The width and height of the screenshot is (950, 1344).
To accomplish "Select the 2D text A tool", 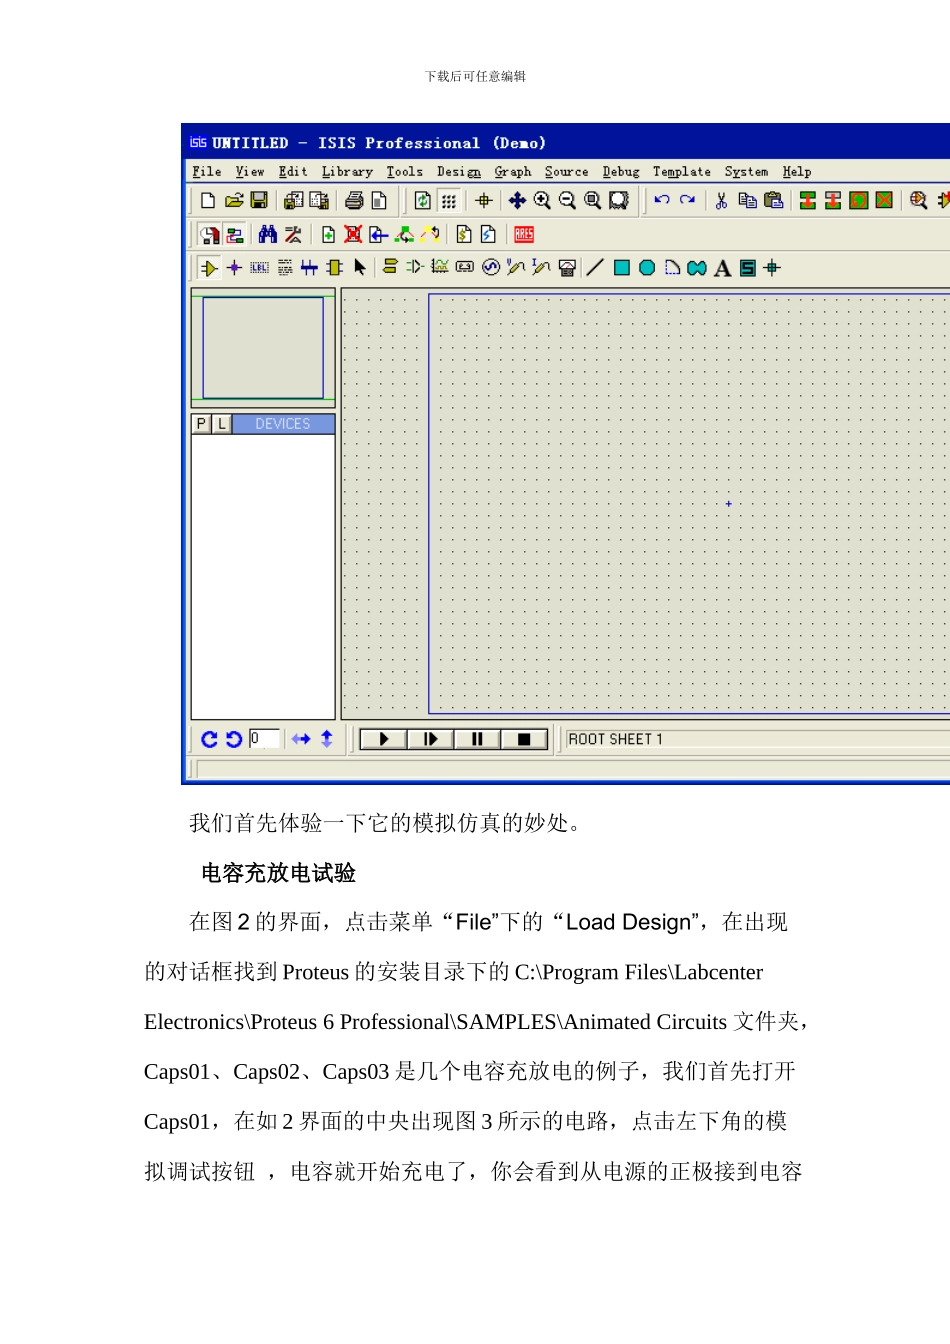I will (722, 268).
